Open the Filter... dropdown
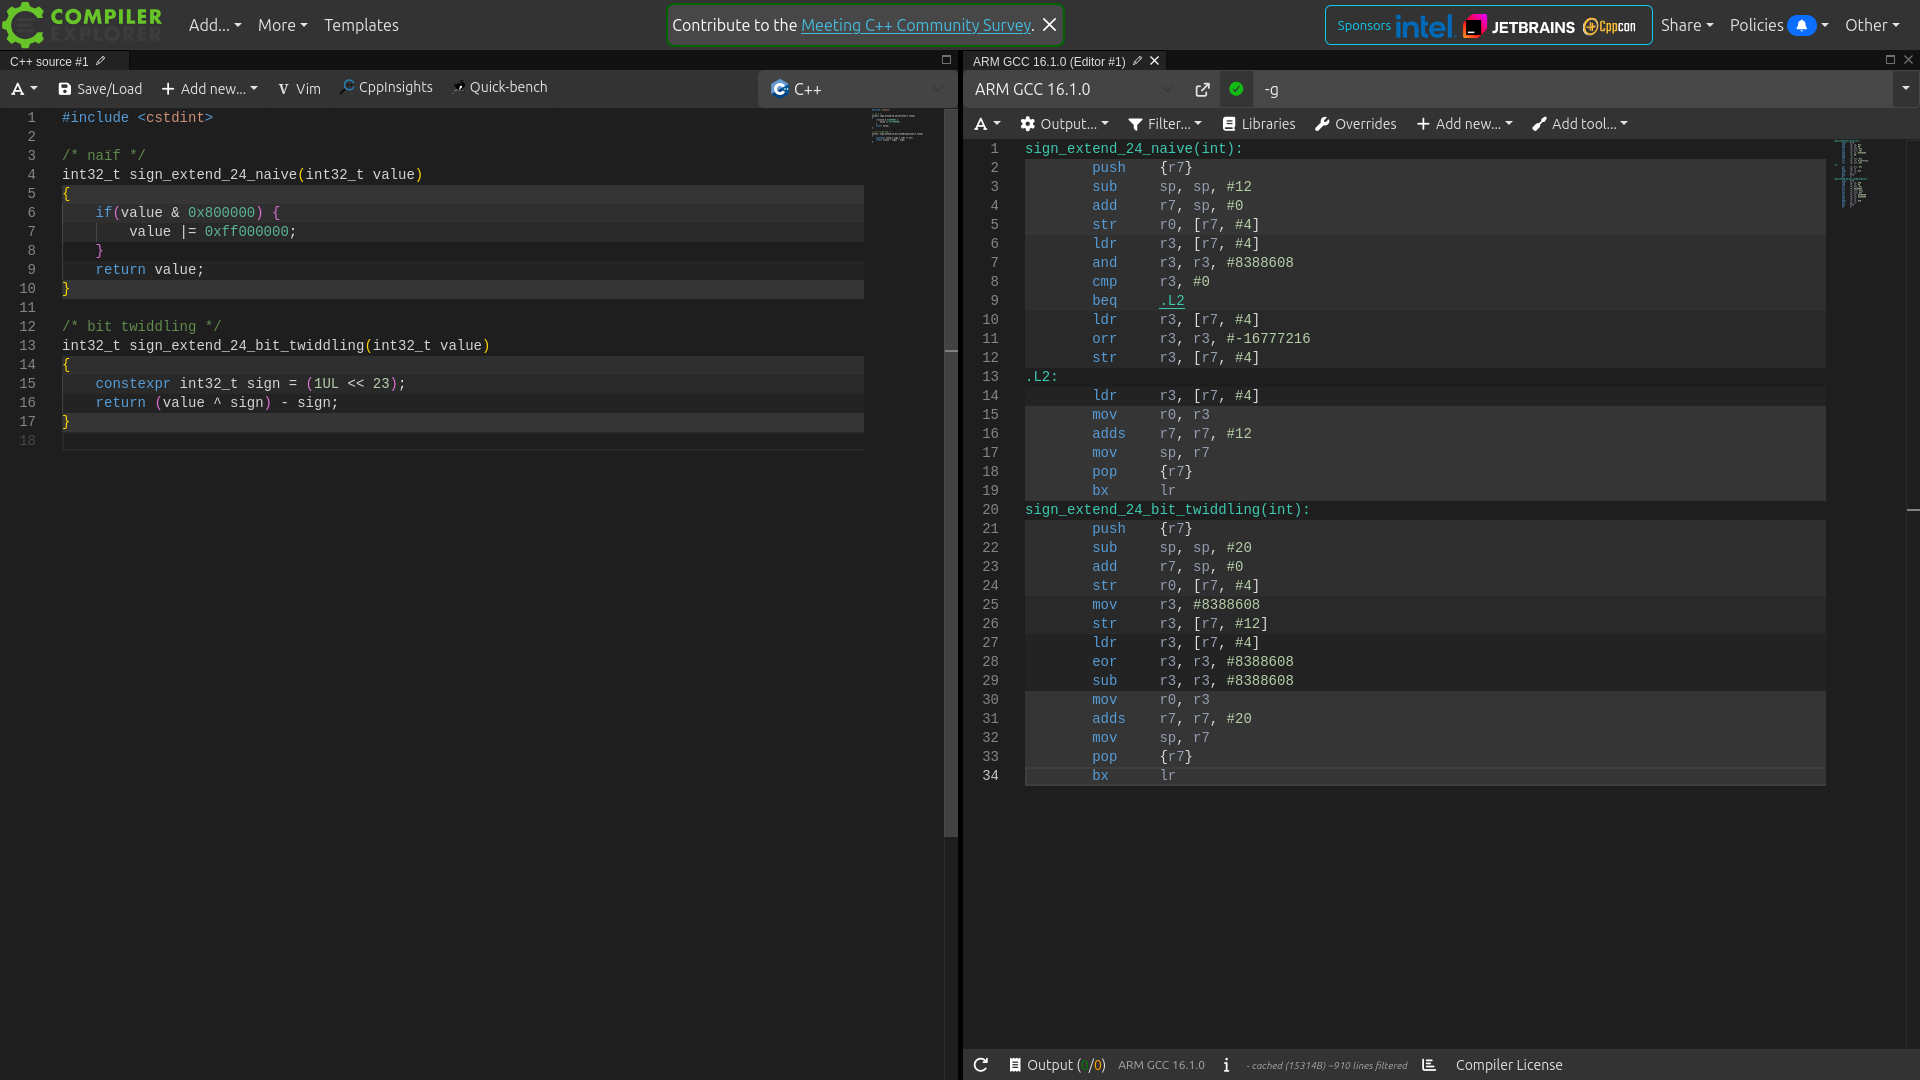Image resolution: width=1920 pixels, height=1080 pixels. click(x=1165, y=124)
